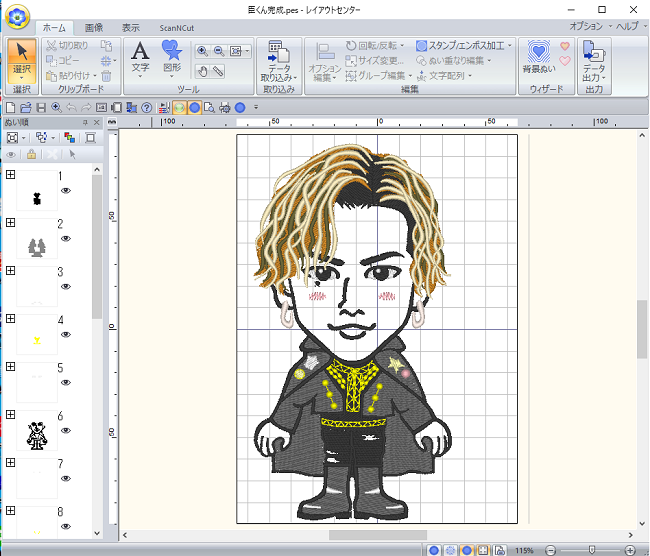Toggle visibility of sewing order item 2
The width and height of the screenshot is (650, 556).
coord(66,239)
